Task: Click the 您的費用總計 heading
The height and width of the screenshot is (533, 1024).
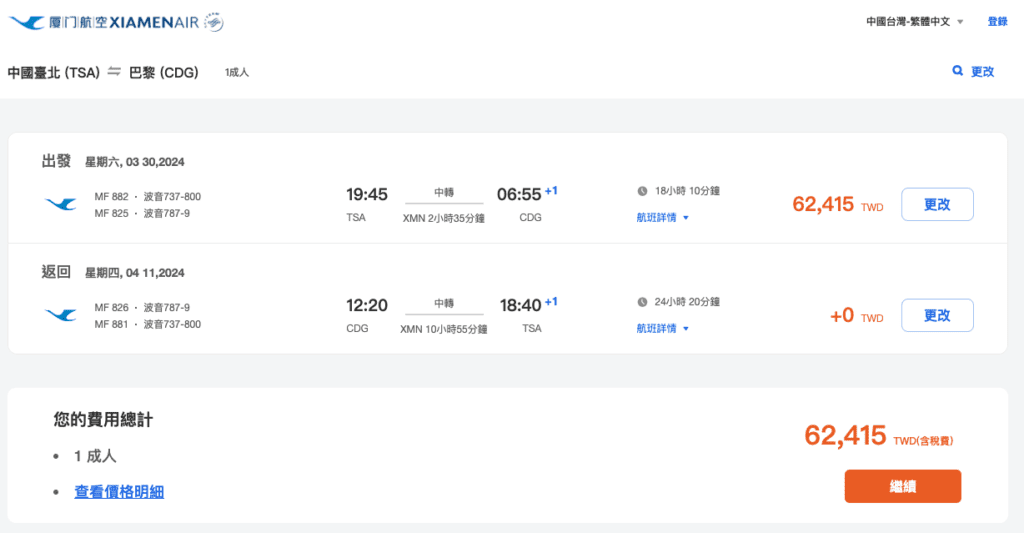Action: point(103,419)
